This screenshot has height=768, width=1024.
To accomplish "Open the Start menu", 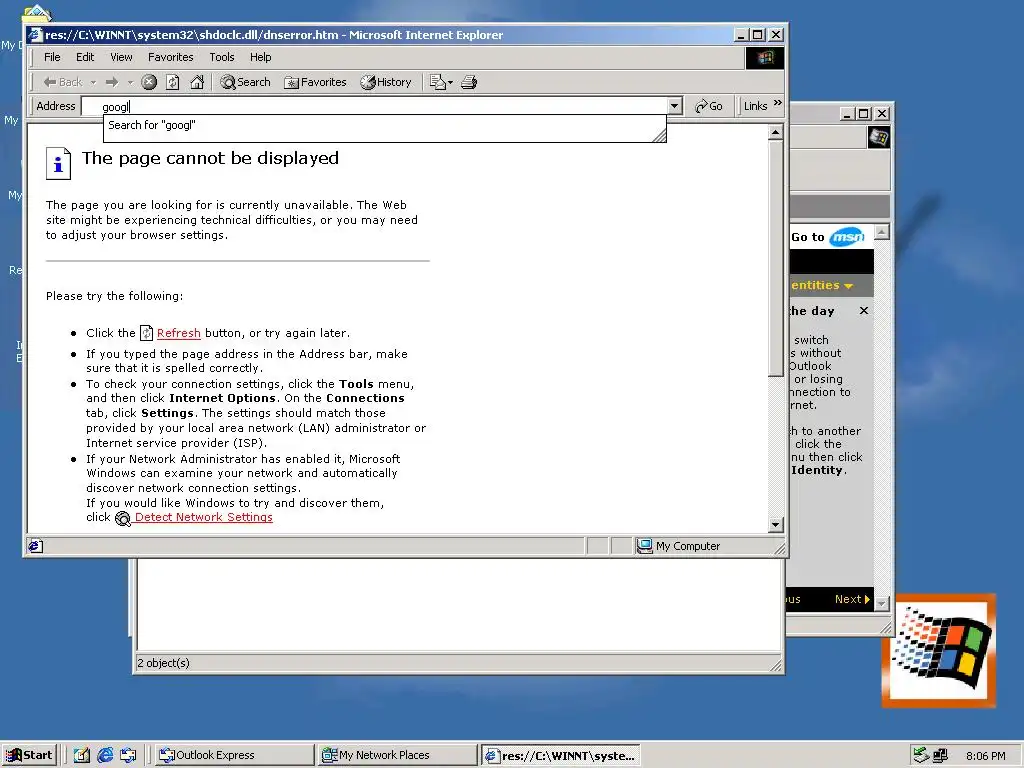I will pyautogui.click(x=29, y=755).
